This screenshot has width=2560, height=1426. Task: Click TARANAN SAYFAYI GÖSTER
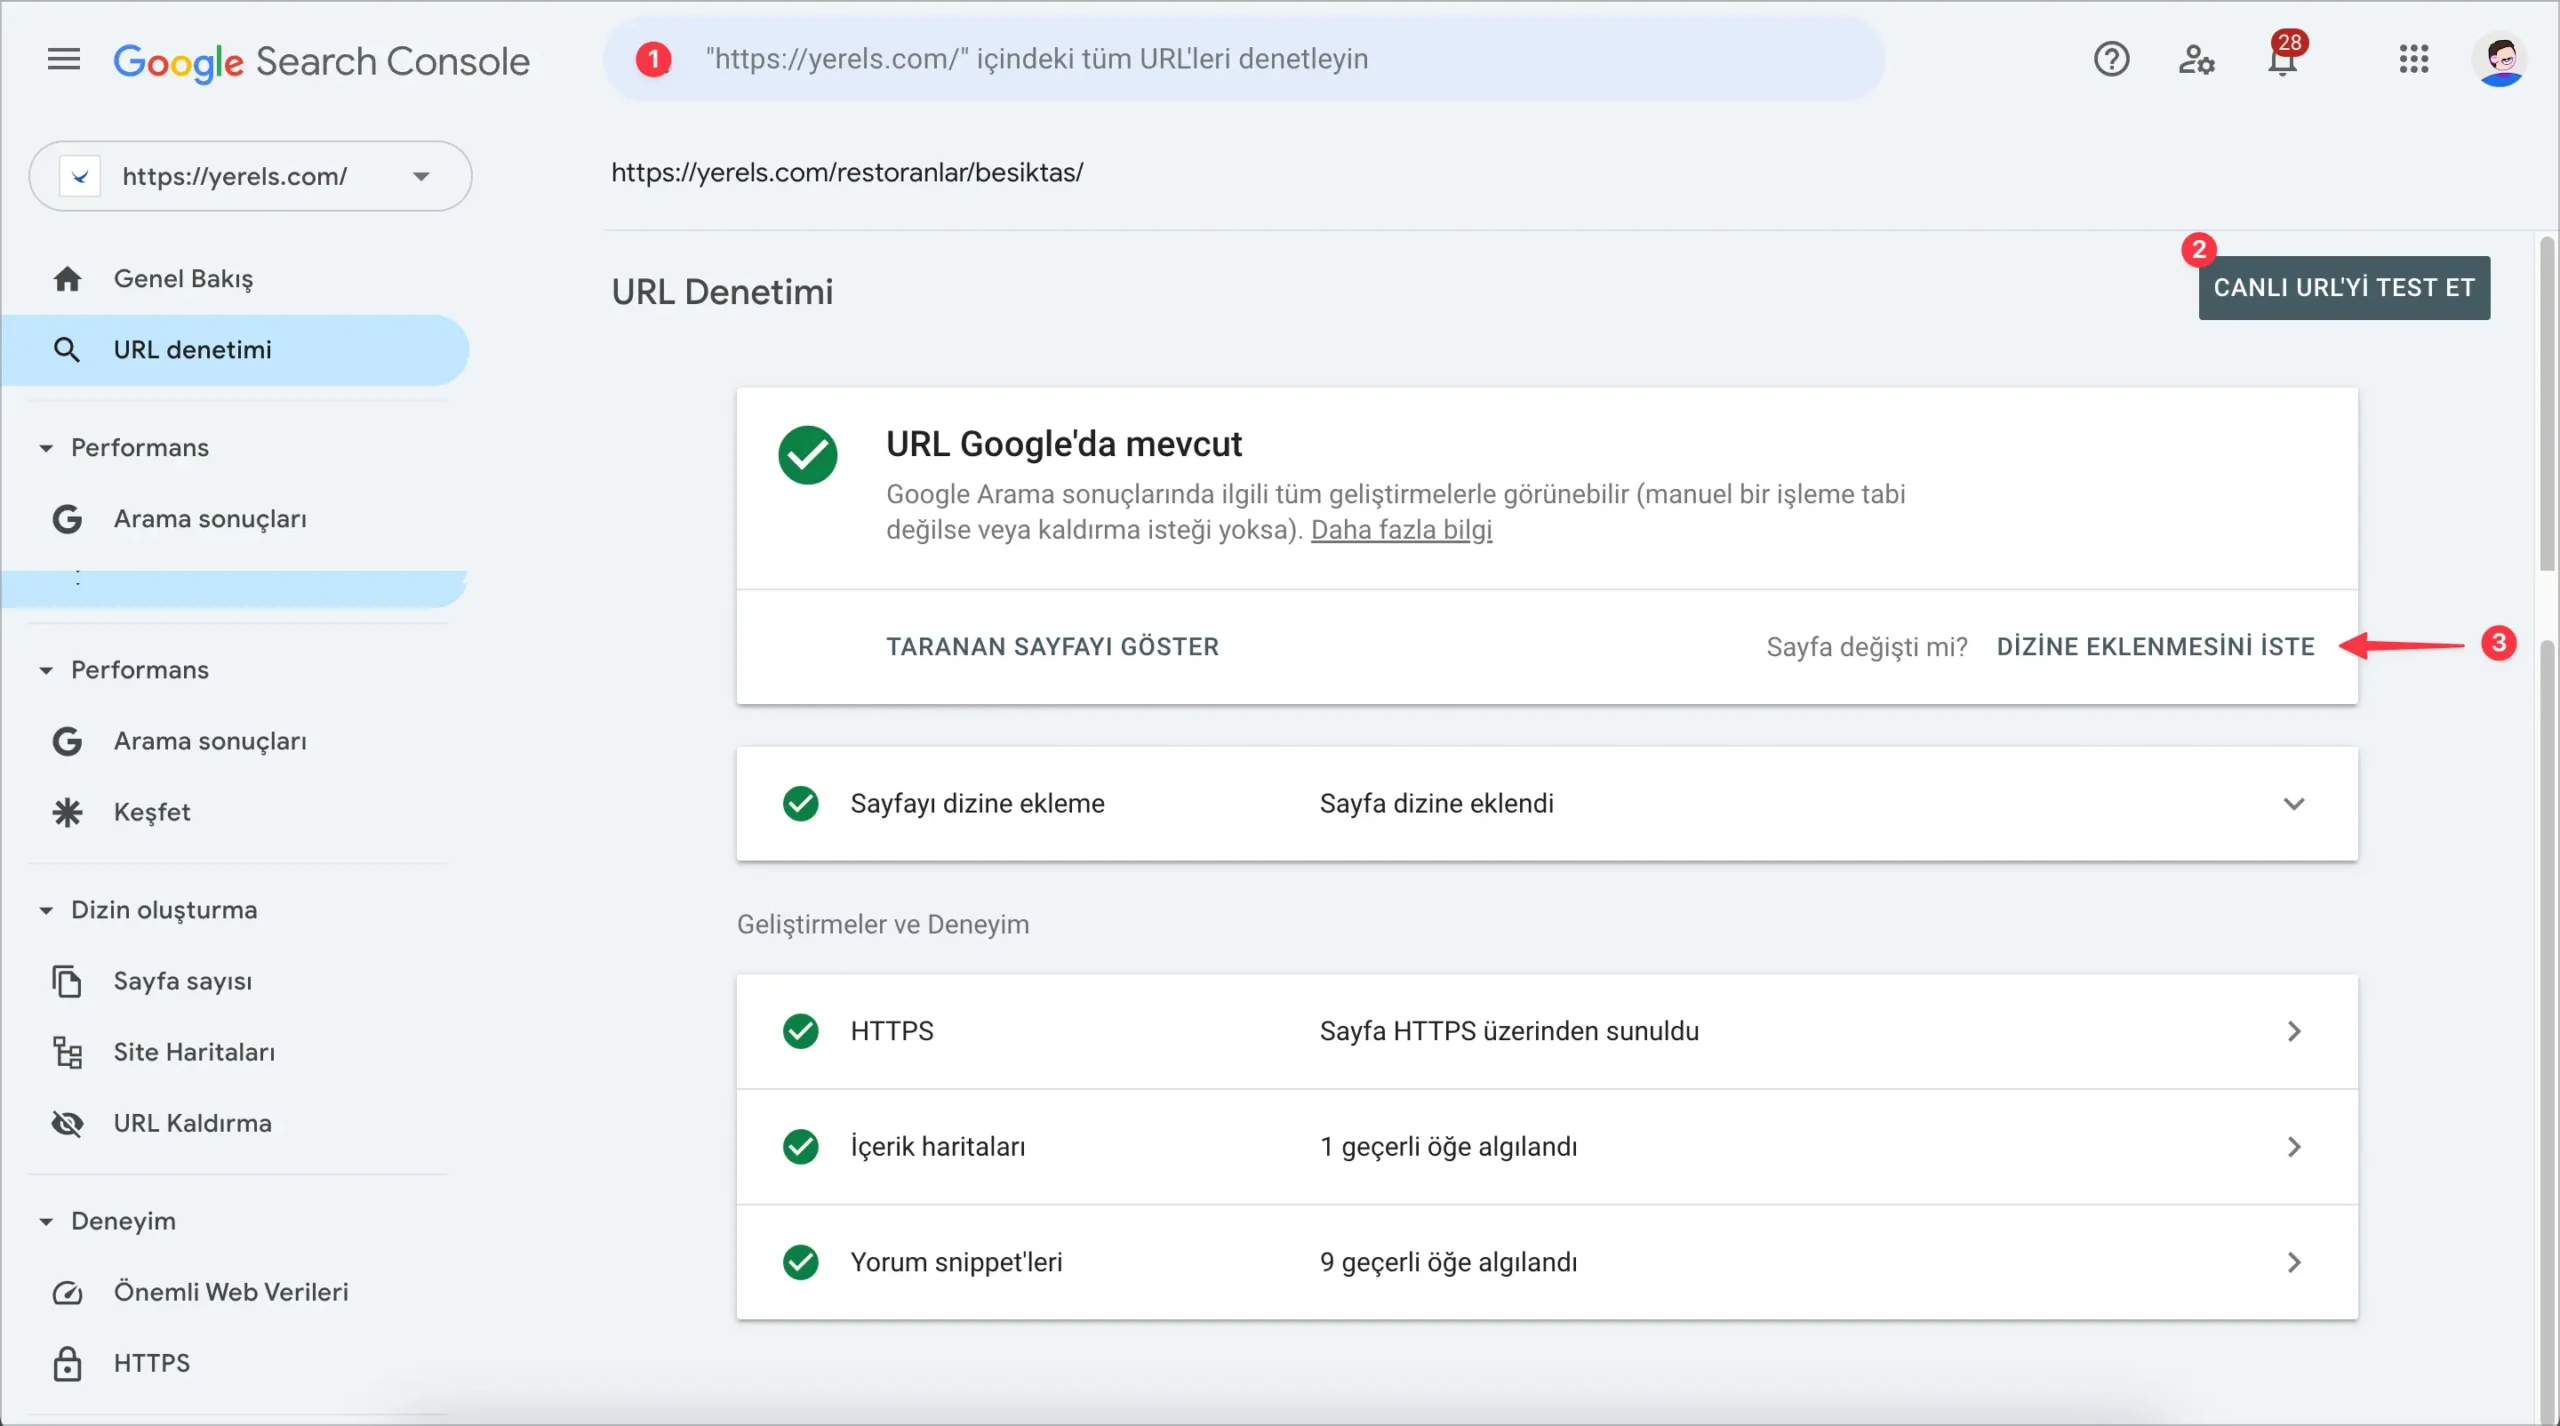tap(1052, 647)
